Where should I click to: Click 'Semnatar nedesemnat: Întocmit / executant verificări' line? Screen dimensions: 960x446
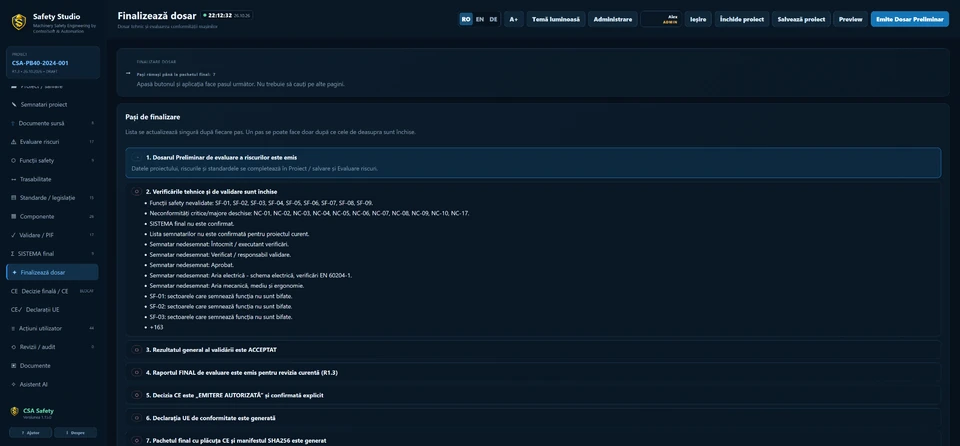coord(219,244)
